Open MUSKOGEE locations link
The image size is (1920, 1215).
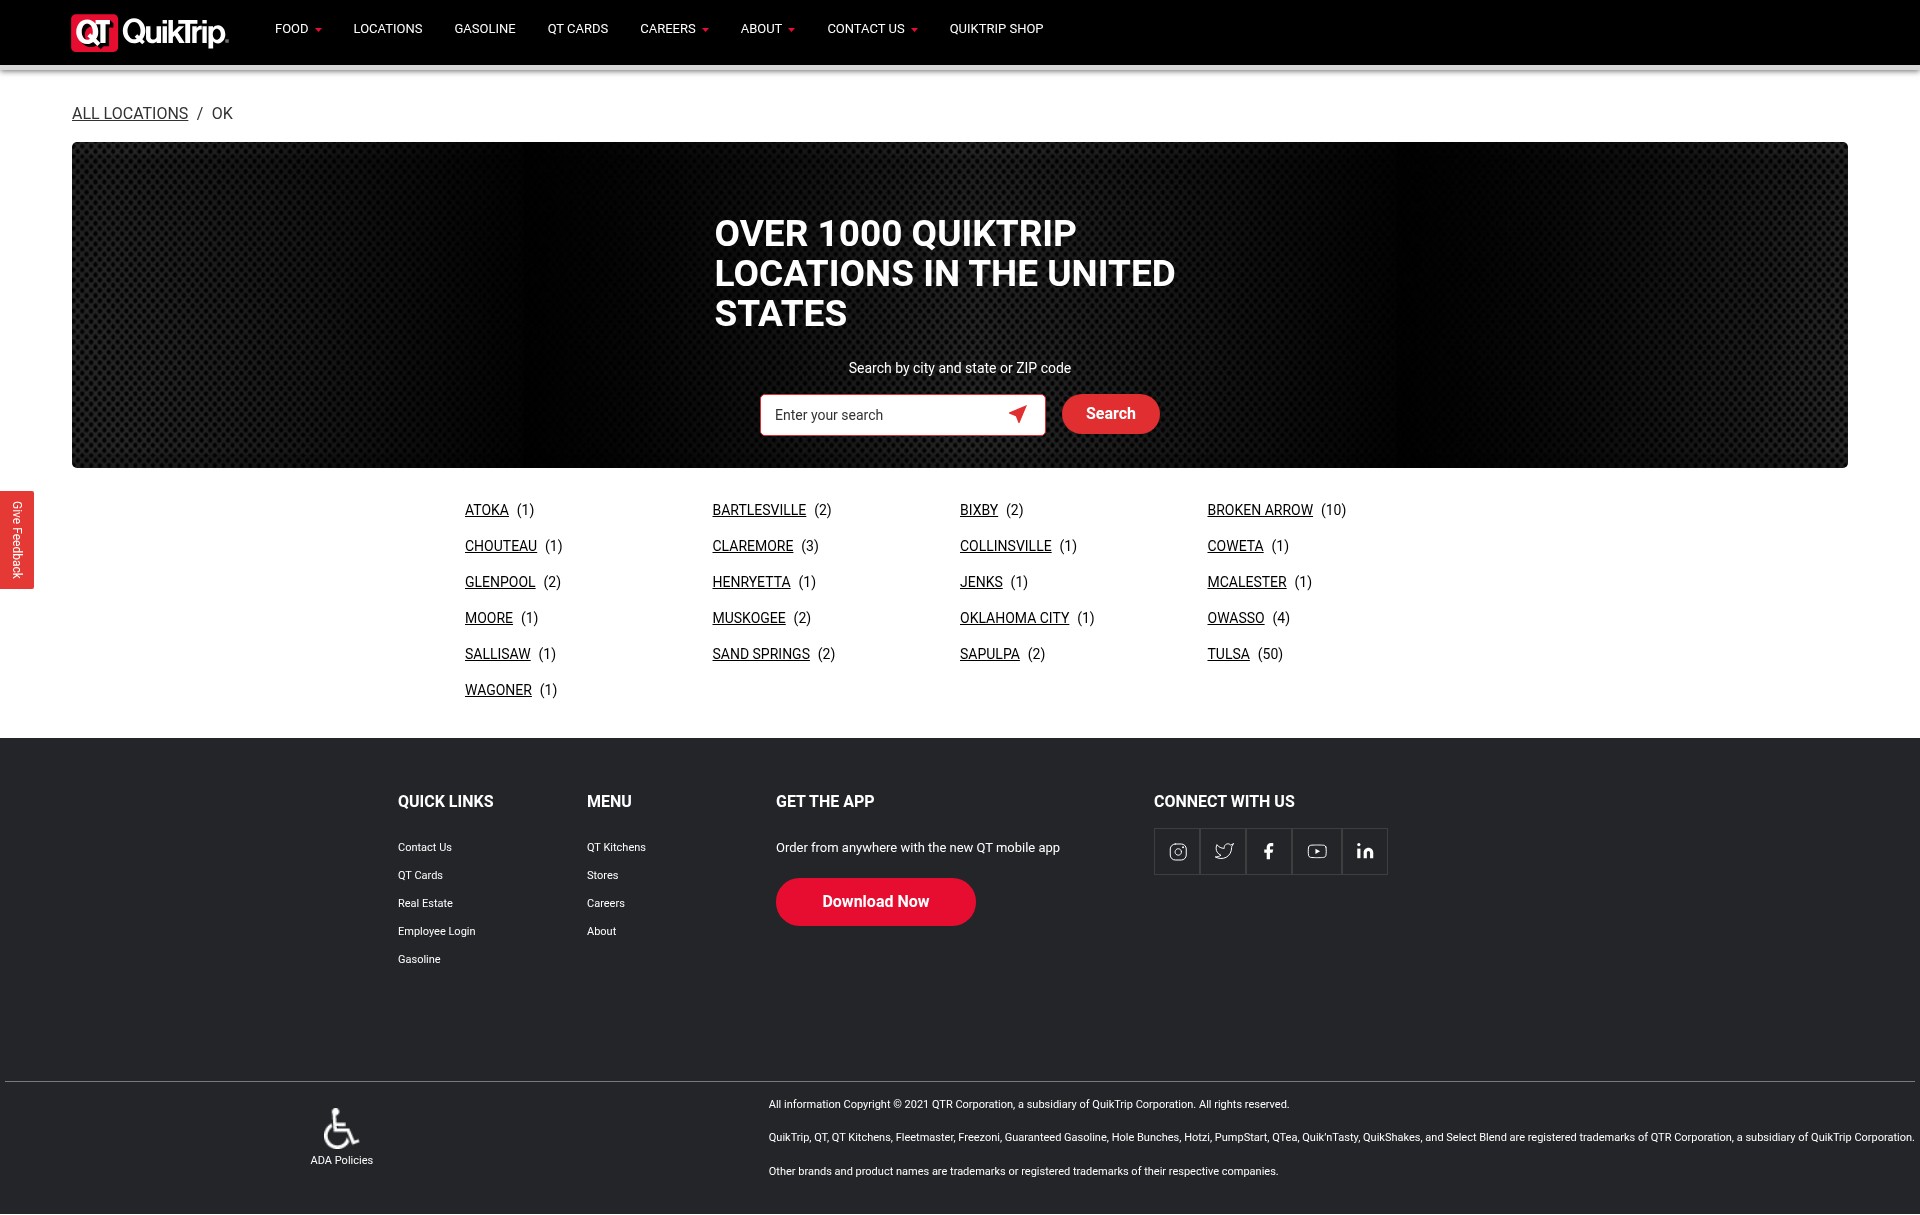click(749, 618)
